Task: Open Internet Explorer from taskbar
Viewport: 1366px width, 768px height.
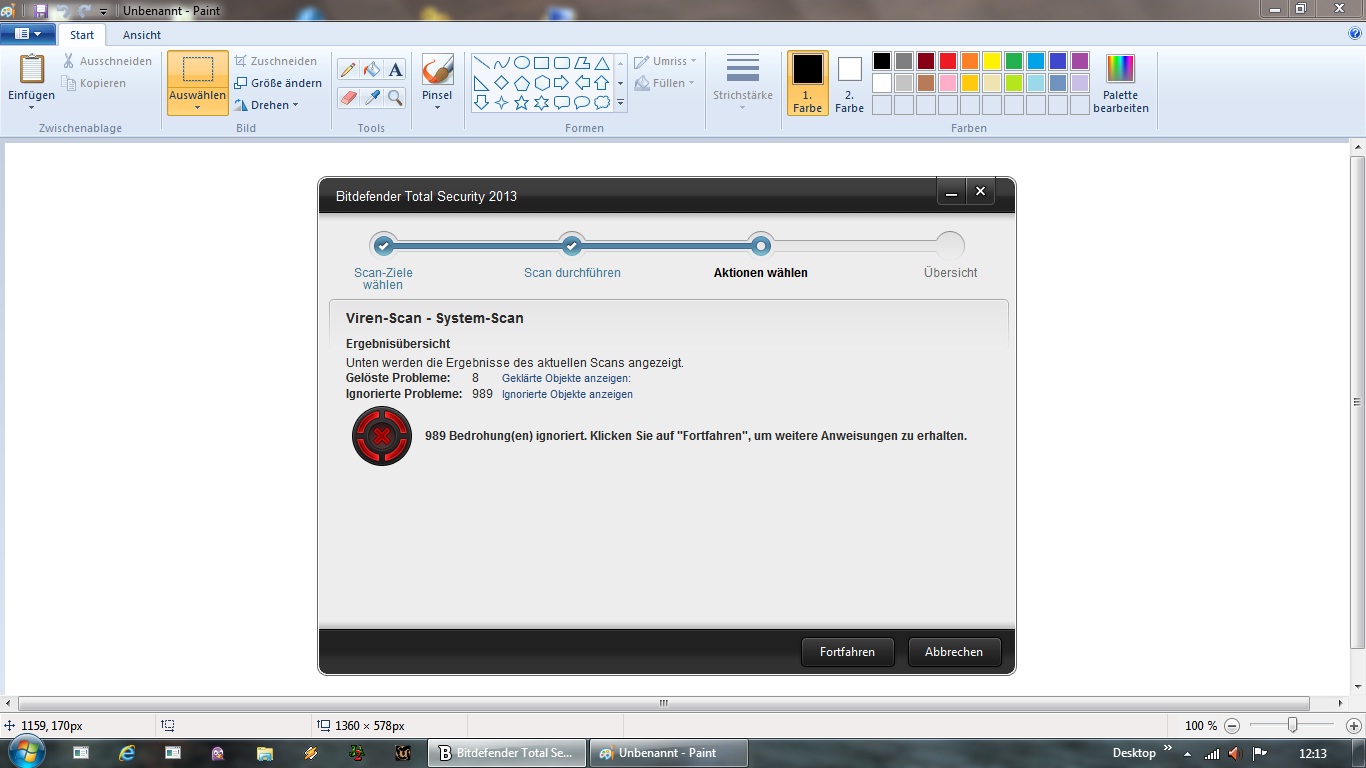Action: (127, 753)
